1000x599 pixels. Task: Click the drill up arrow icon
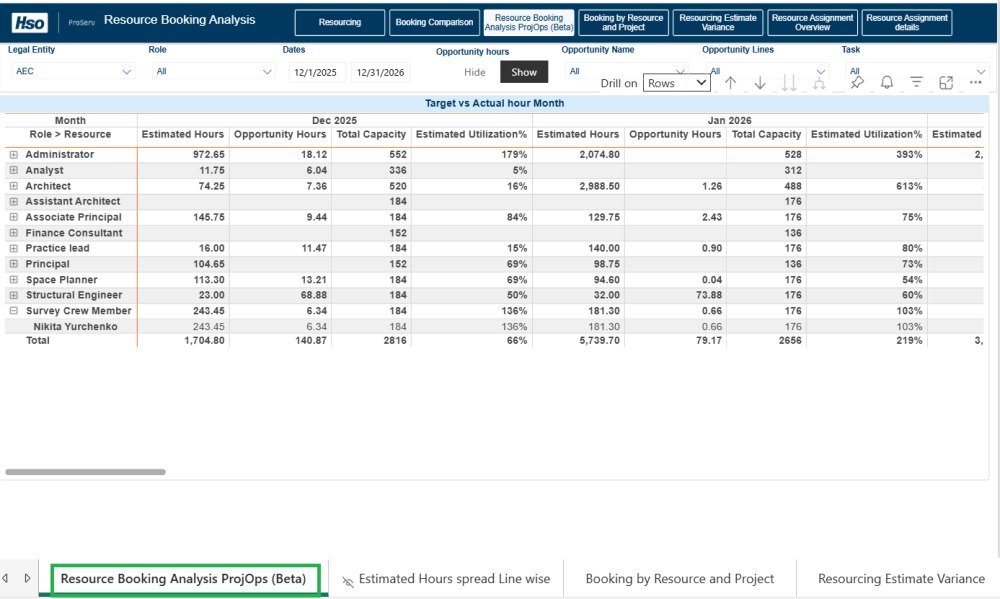click(x=731, y=83)
